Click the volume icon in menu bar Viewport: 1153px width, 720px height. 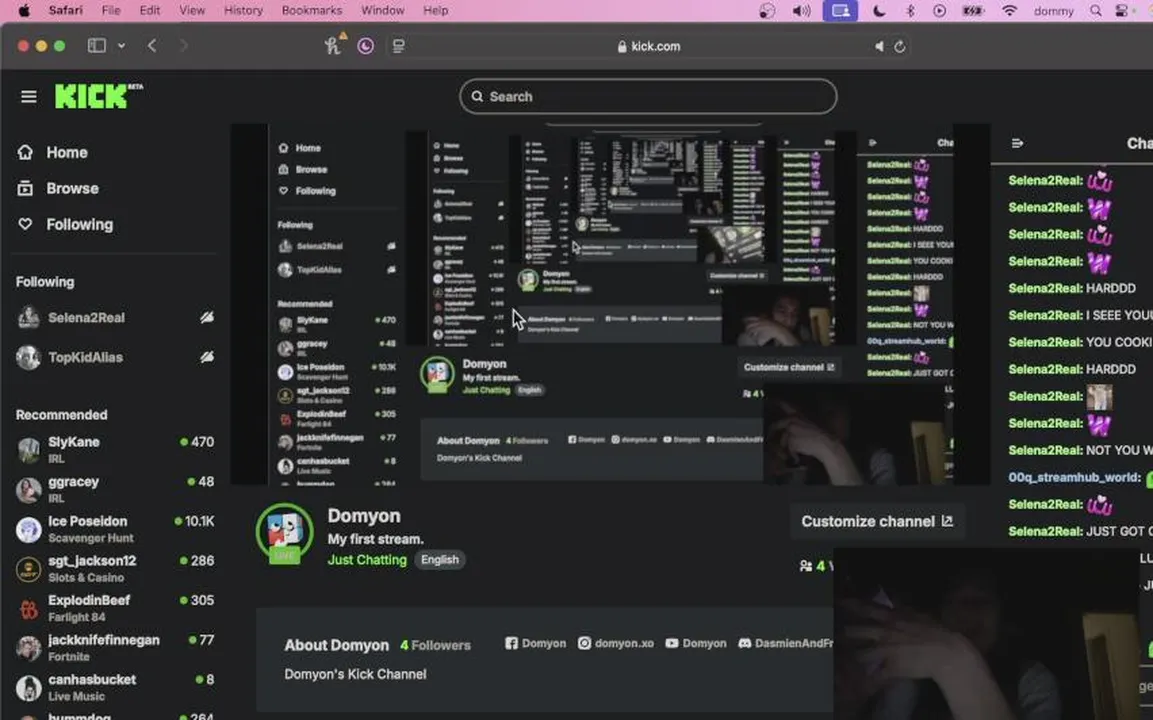tap(802, 11)
